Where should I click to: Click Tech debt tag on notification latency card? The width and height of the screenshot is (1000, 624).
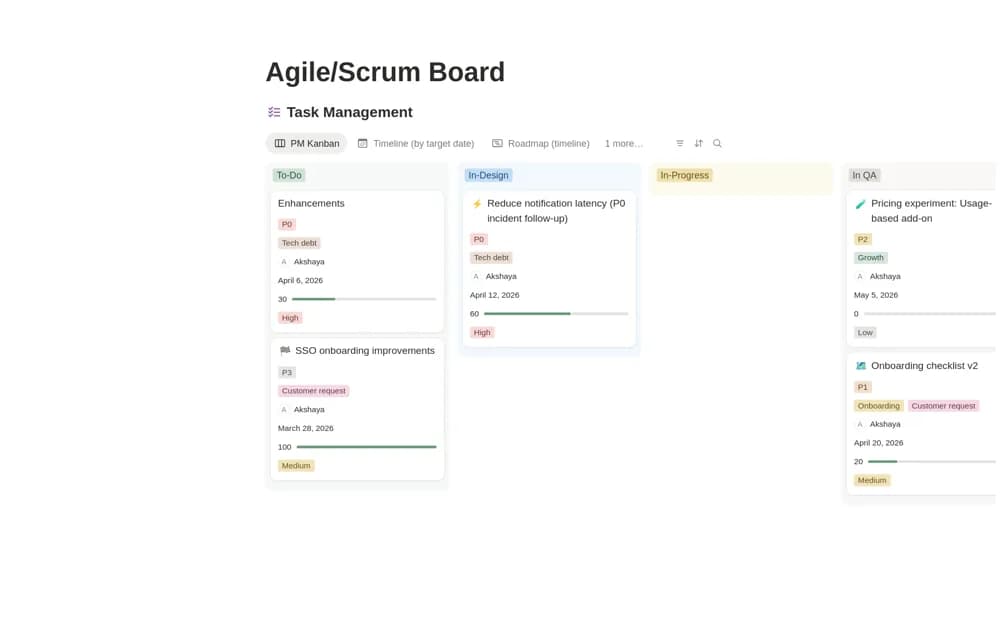(x=491, y=258)
